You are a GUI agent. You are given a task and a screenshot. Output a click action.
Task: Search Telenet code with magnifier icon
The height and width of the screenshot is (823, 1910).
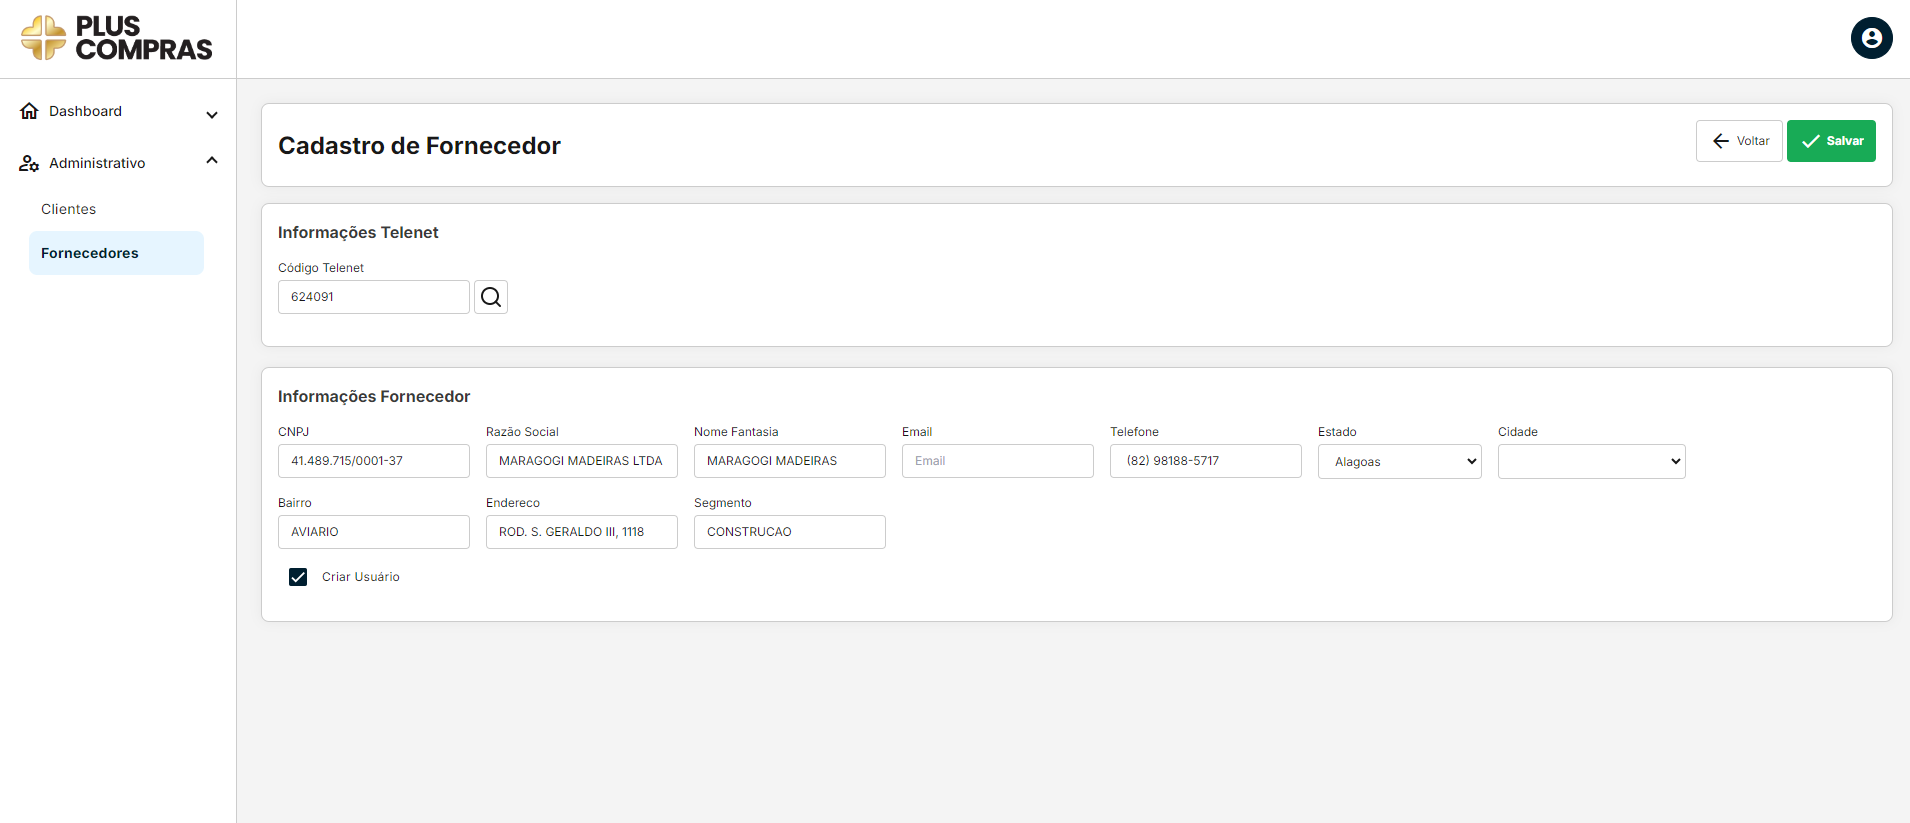pos(491,297)
